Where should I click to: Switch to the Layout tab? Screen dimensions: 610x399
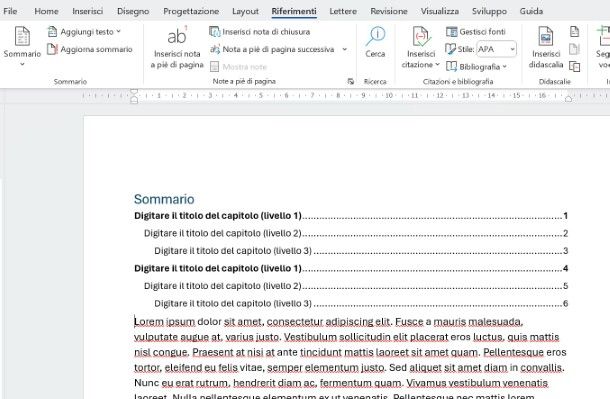coord(245,11)
